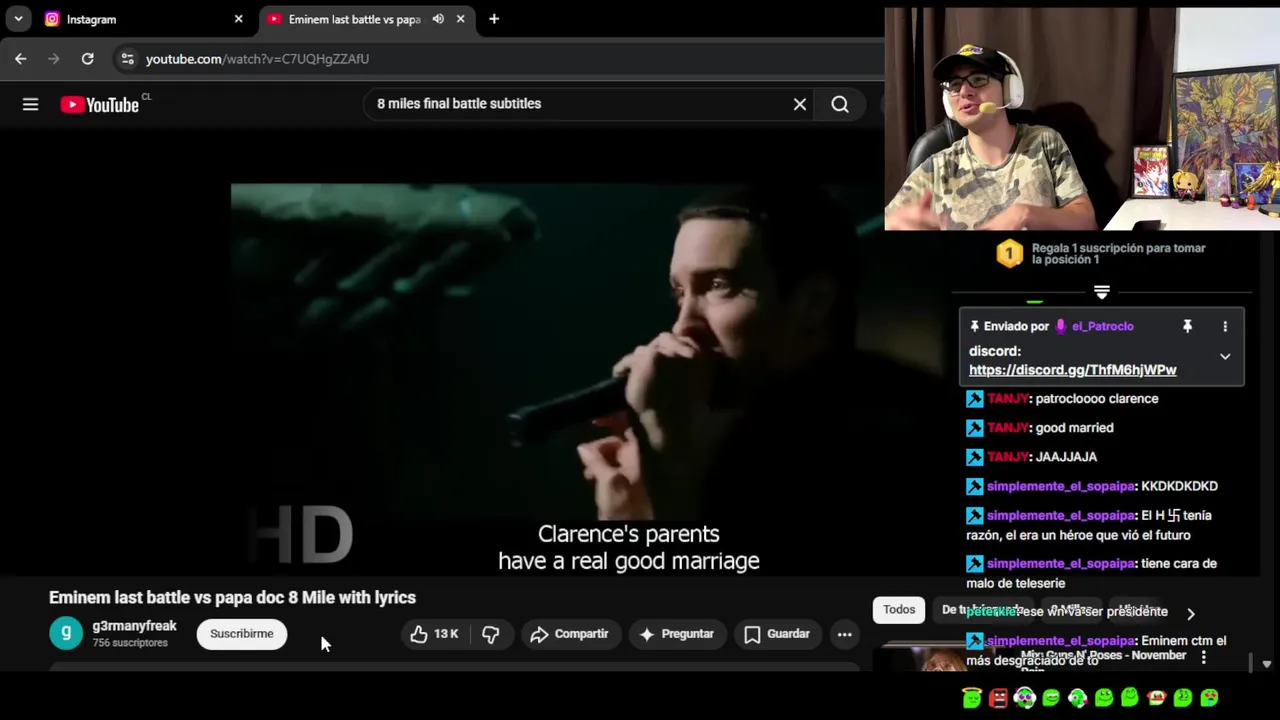The height and width of the screenshot is (720, 1280).
Task: Like the video with 13 K thumbs up
Action: point(433,634)
